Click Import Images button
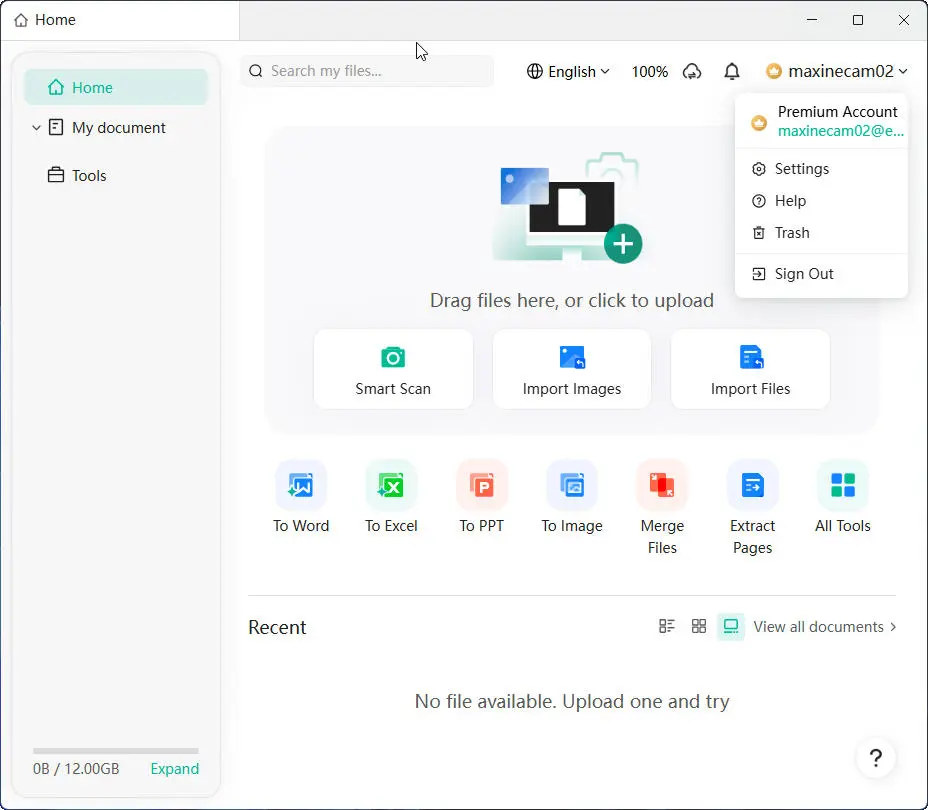Viewport: 928px width, 810px height. (x=572, y=370)
